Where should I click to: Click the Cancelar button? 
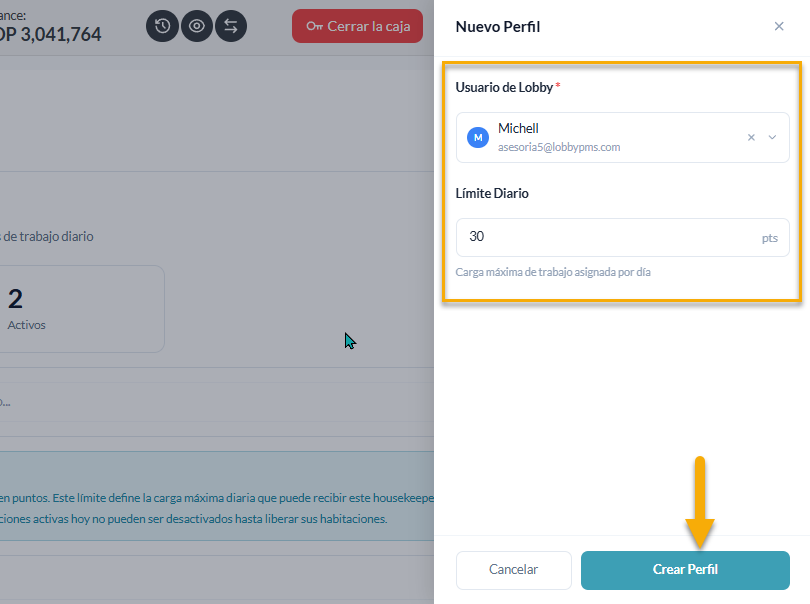[x=513, y=570]
